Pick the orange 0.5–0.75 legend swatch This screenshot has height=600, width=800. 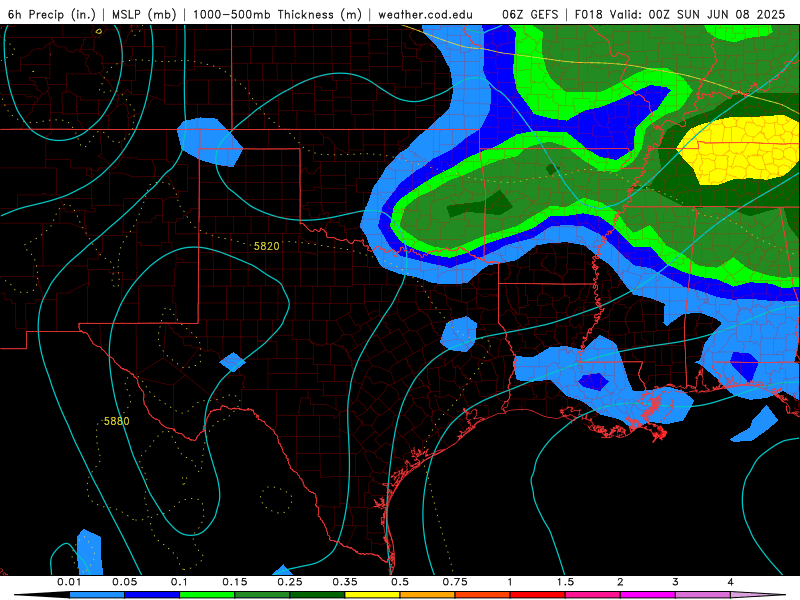point(428,595)
